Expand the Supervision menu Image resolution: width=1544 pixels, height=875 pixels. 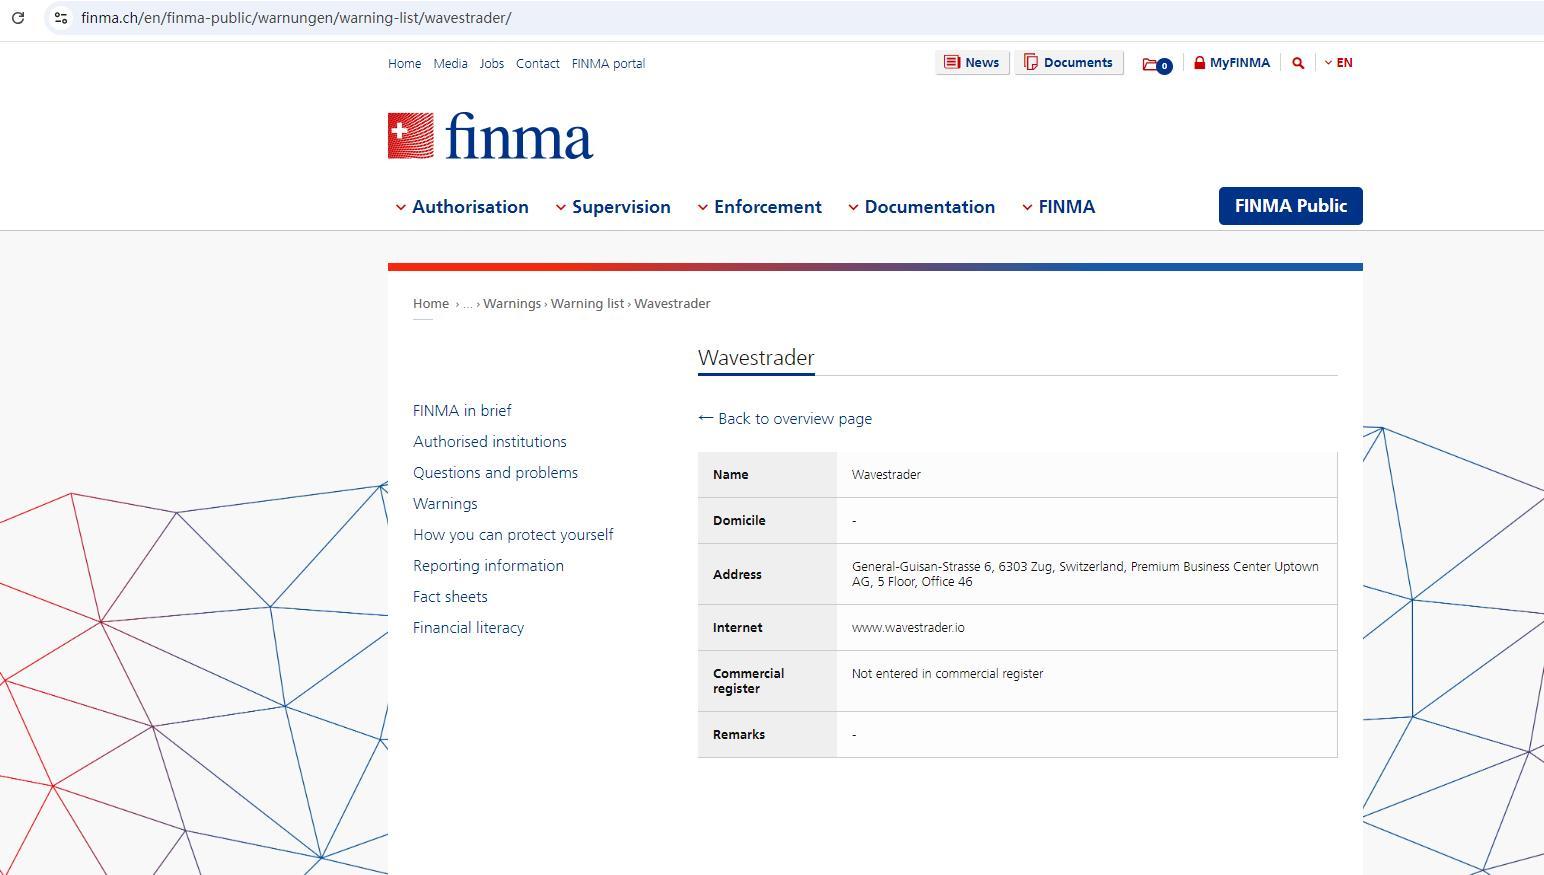[612, 207]
